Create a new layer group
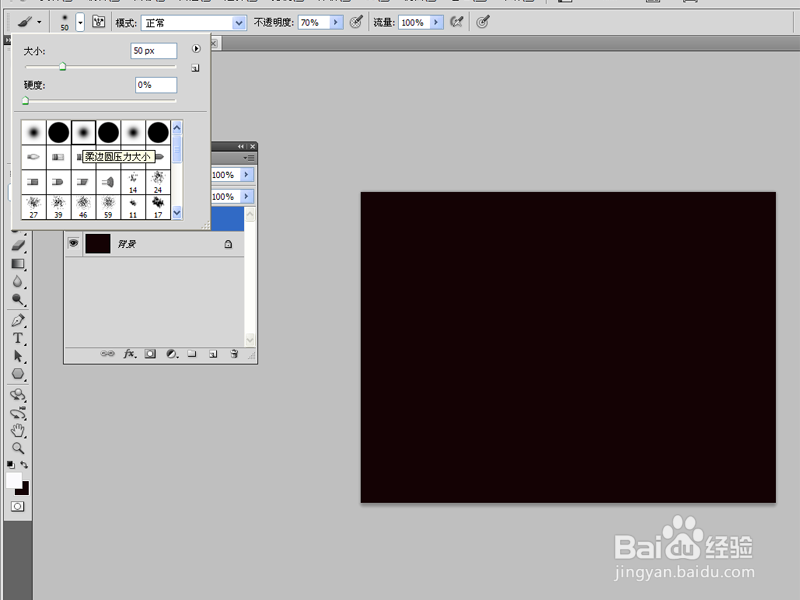Image resolution: width=800 pixels, height=600 pixels. tap(192, 354)
